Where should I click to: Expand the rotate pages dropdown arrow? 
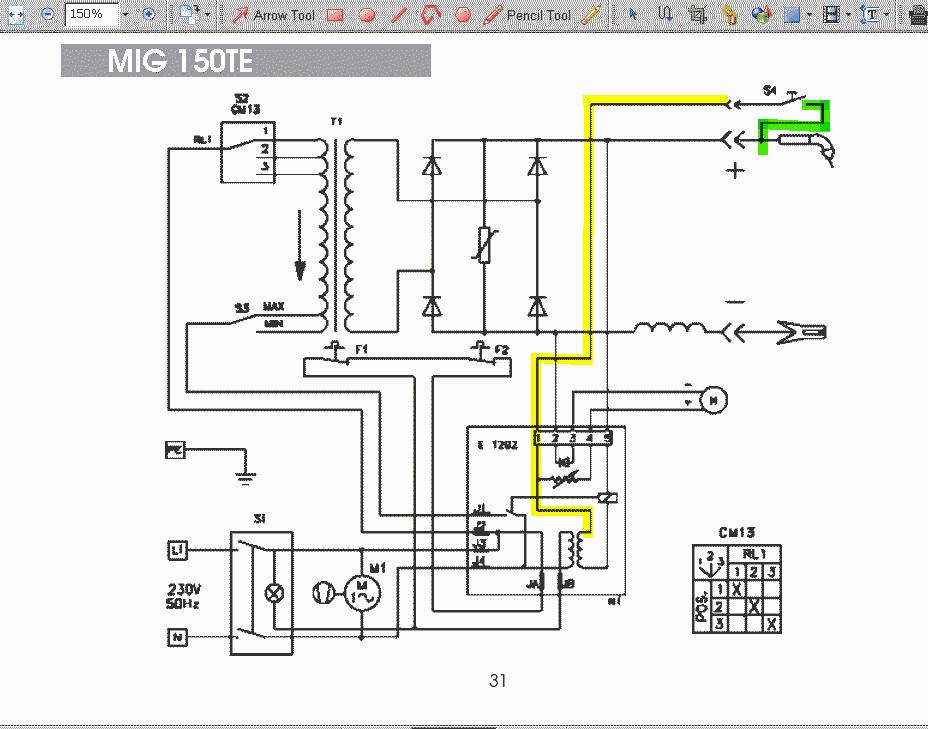click(208, 15)
